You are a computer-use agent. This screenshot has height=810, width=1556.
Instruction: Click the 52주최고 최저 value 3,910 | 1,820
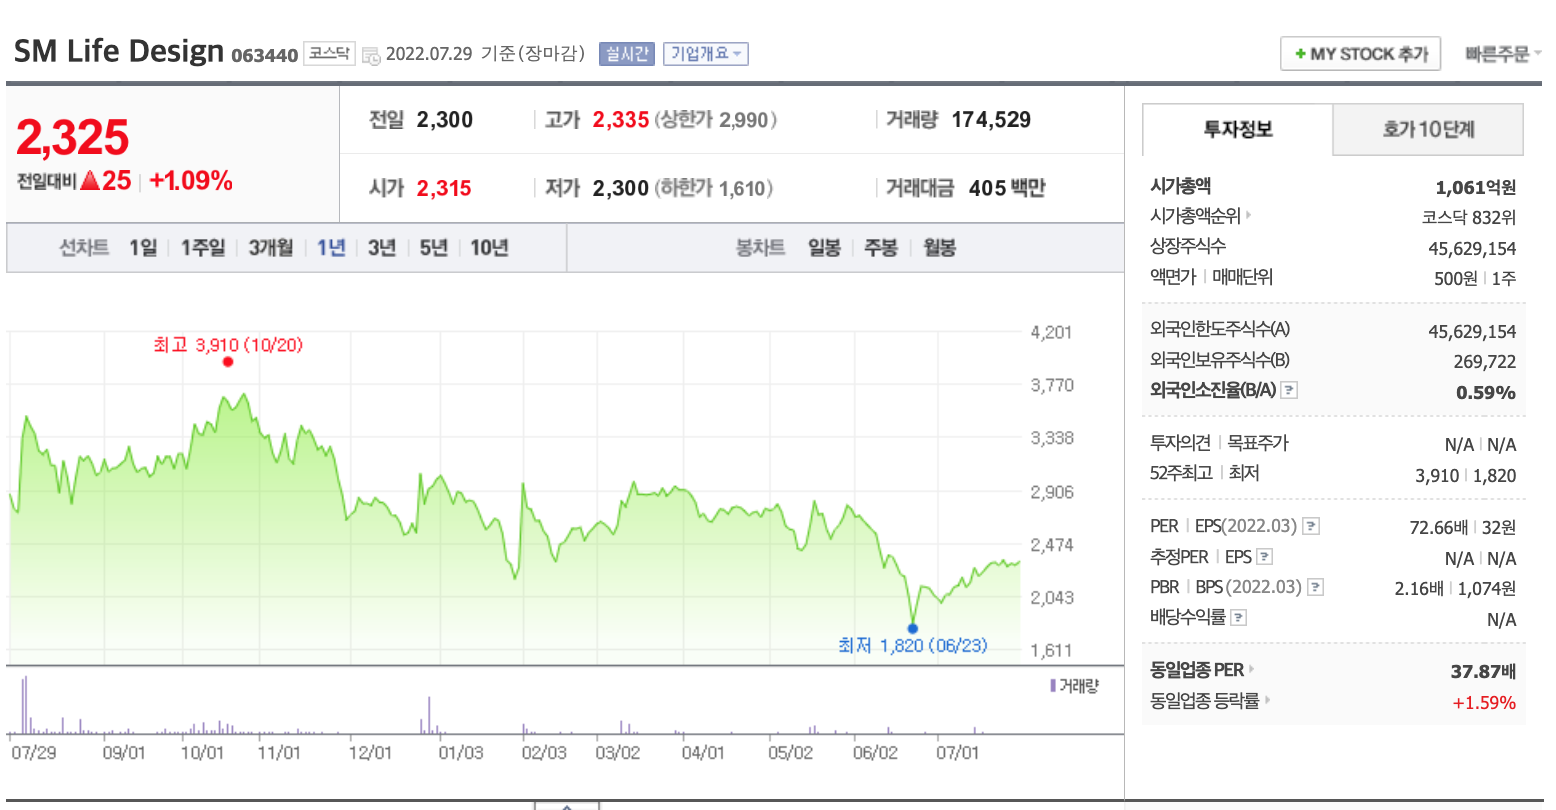[1465, 476]
